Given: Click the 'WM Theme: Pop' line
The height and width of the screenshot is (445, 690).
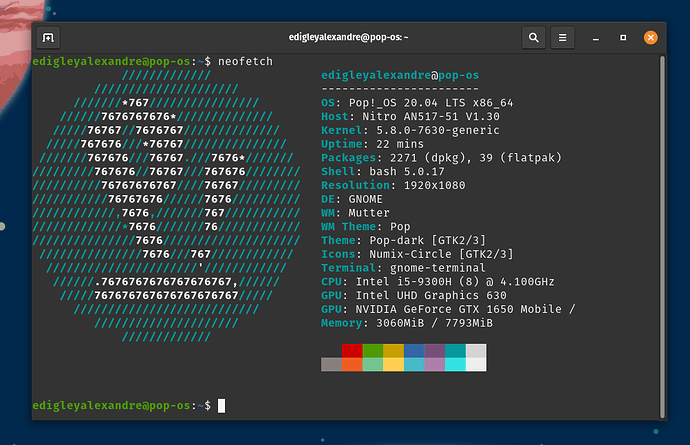Looking at the screenshot, I should tap(366, 227).
